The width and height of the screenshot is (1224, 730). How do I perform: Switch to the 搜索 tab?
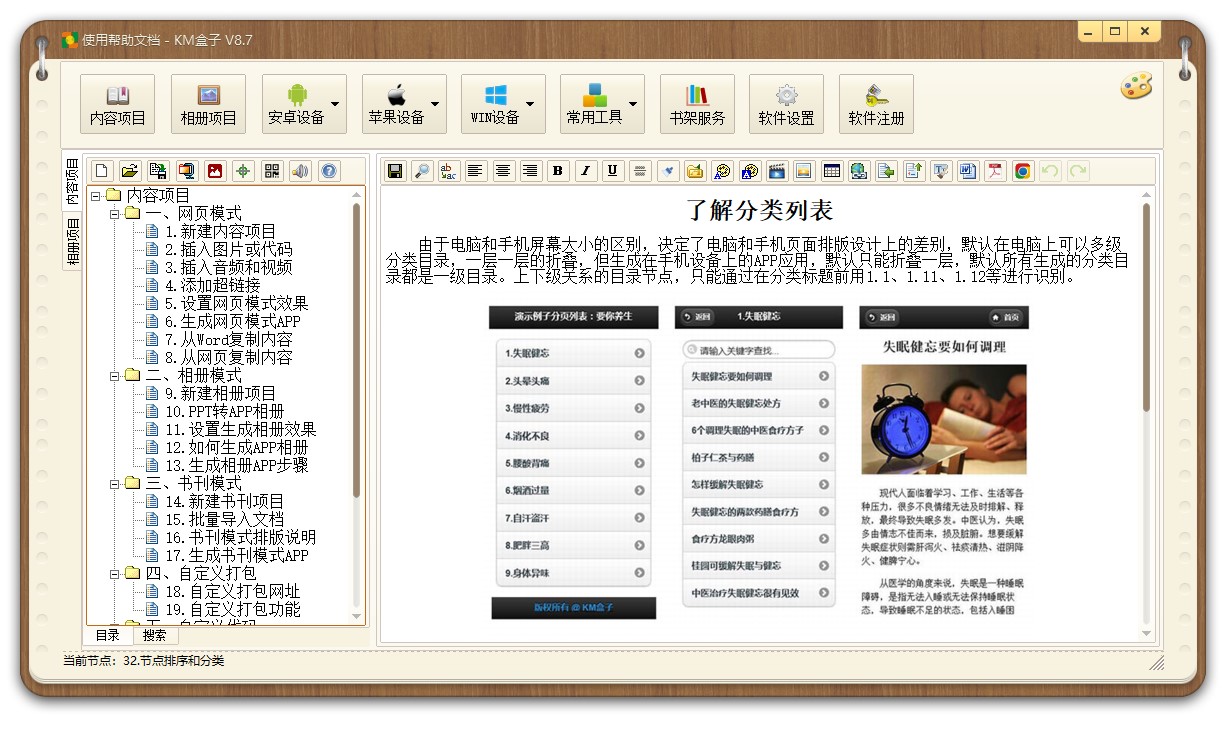coord(154,635)
